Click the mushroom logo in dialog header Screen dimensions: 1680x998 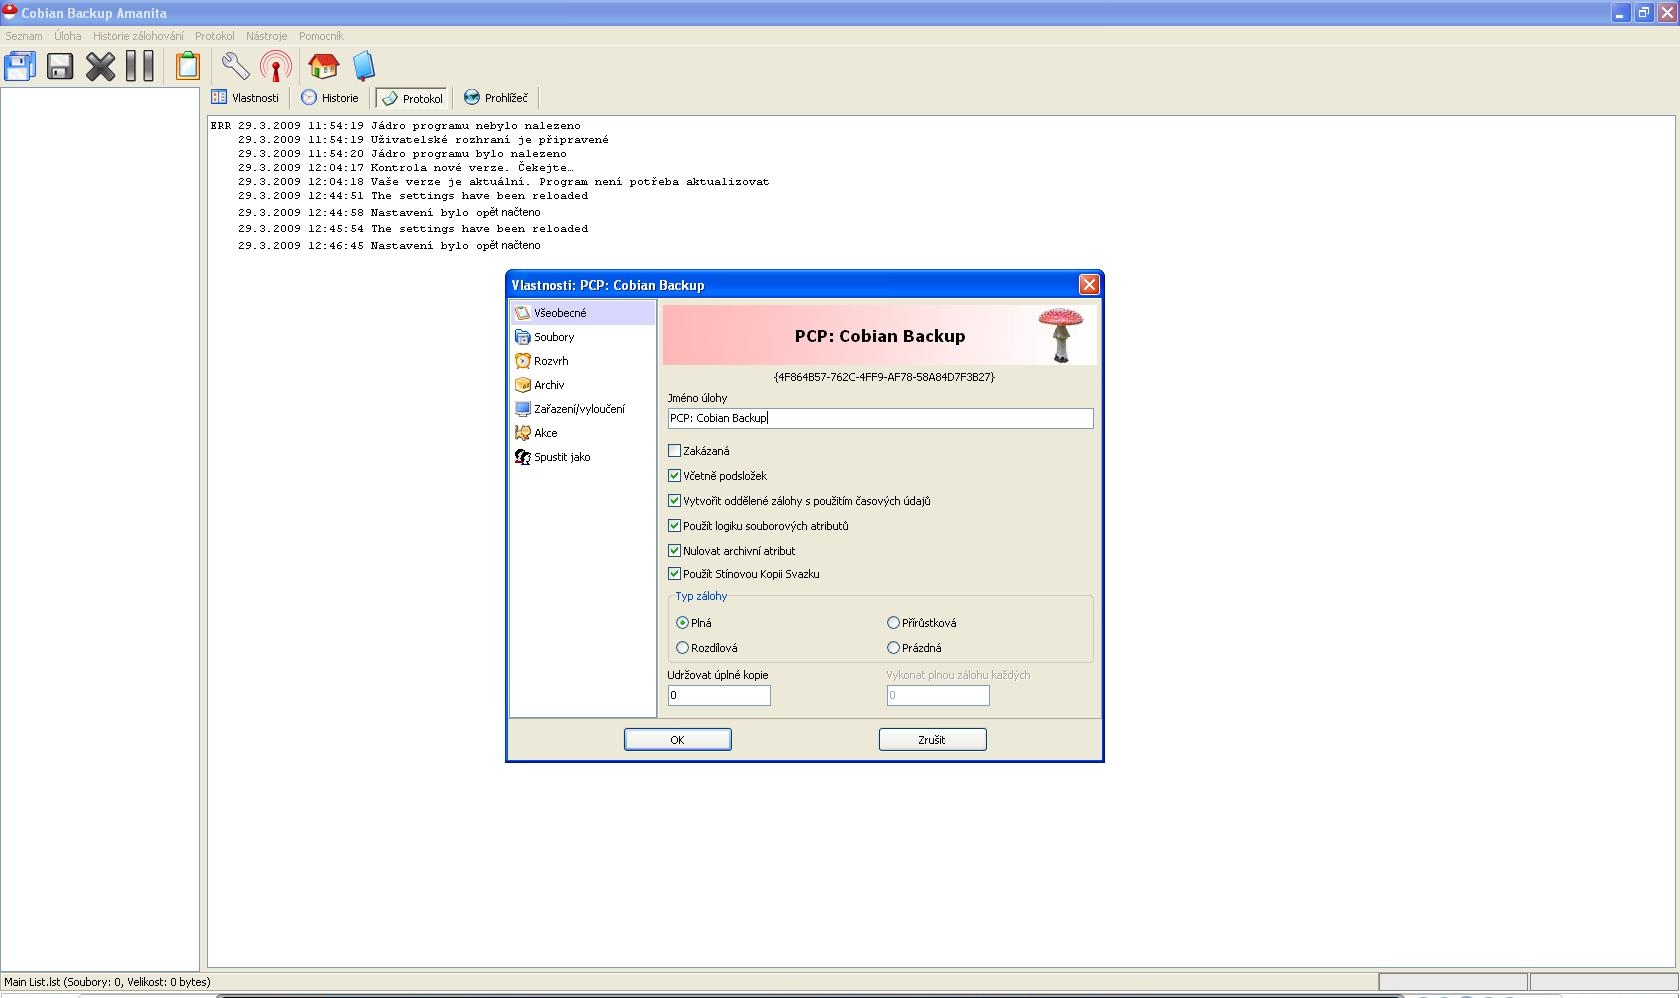point(1061,335)
